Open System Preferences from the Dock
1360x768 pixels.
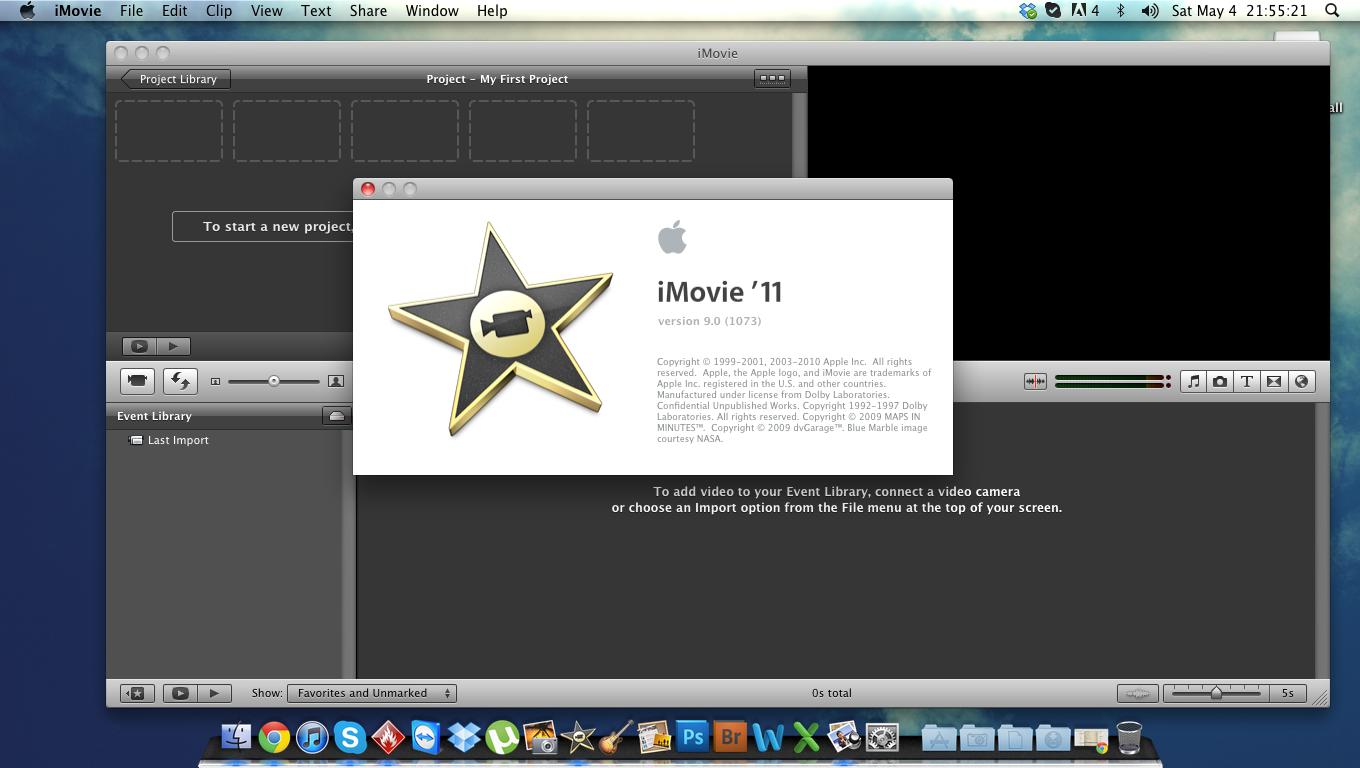click(x=882, y=738)
